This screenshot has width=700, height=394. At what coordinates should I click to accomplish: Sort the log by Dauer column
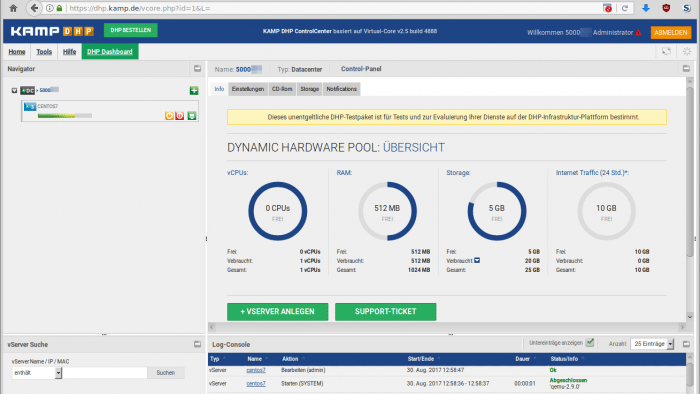click(x=522, y=359)
